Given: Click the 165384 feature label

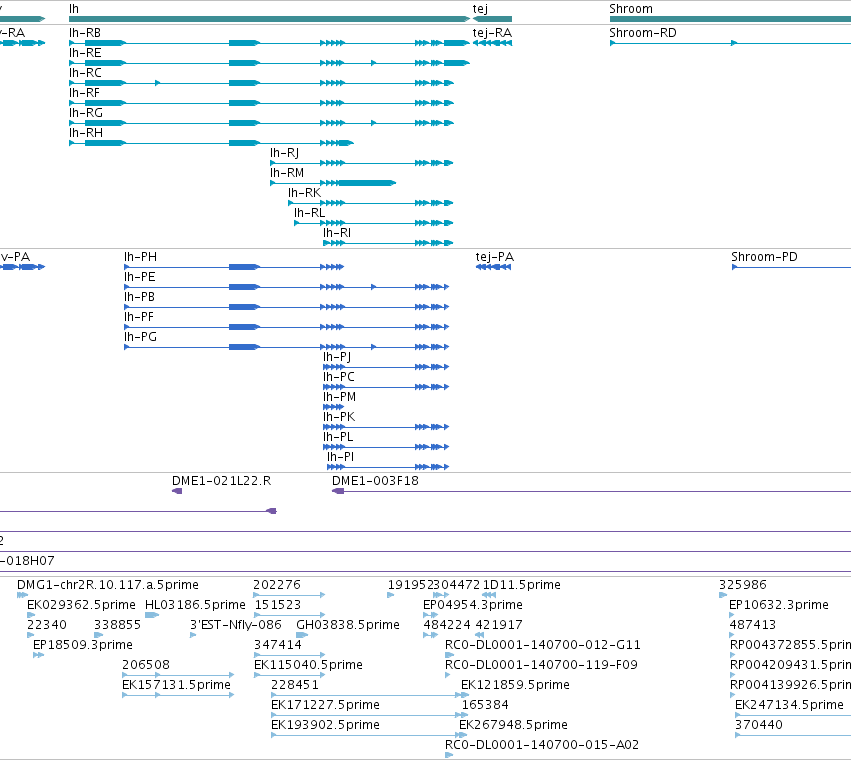Looking at the screenshot, I should (x=485, y=705).
